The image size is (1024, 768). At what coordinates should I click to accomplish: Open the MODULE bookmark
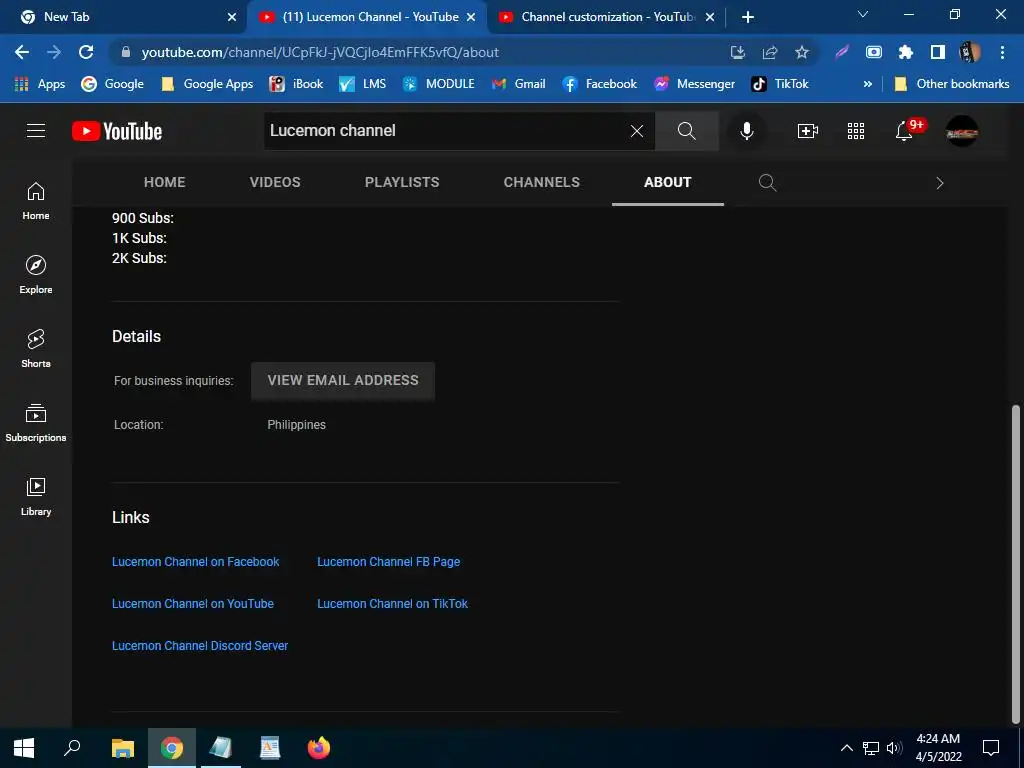[438, 84]
